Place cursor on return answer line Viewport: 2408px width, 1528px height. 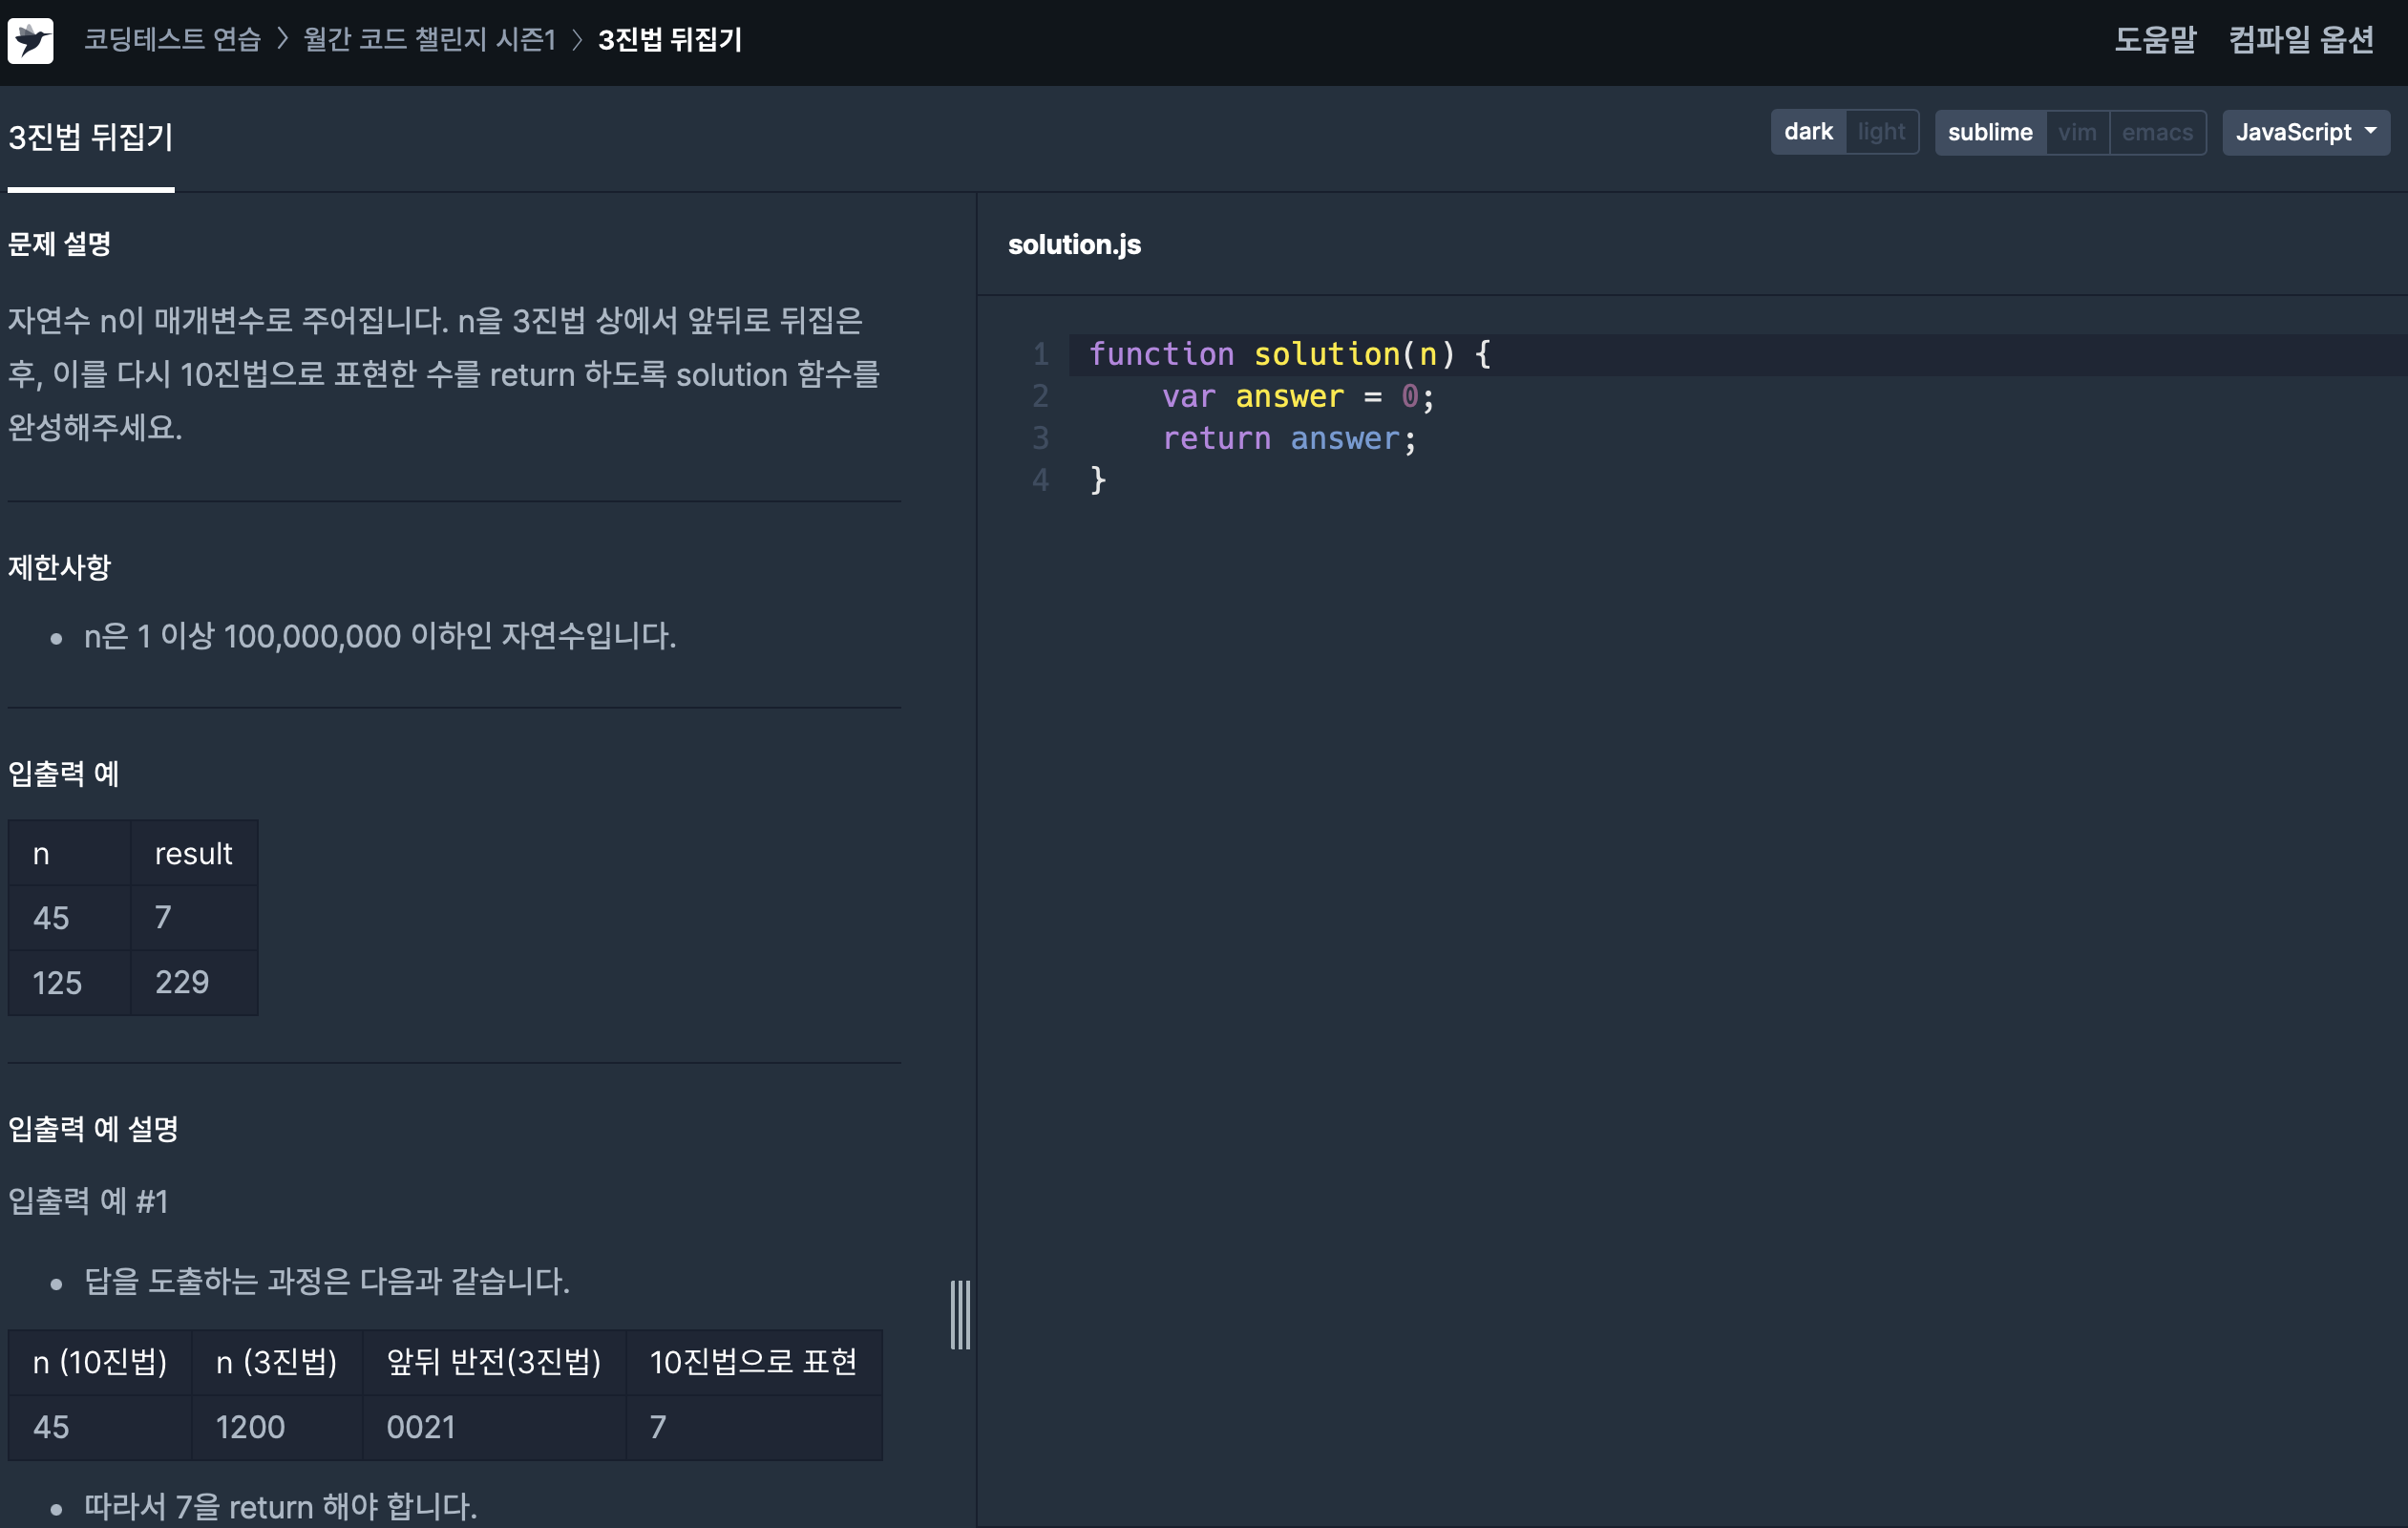click(1288, 439)
